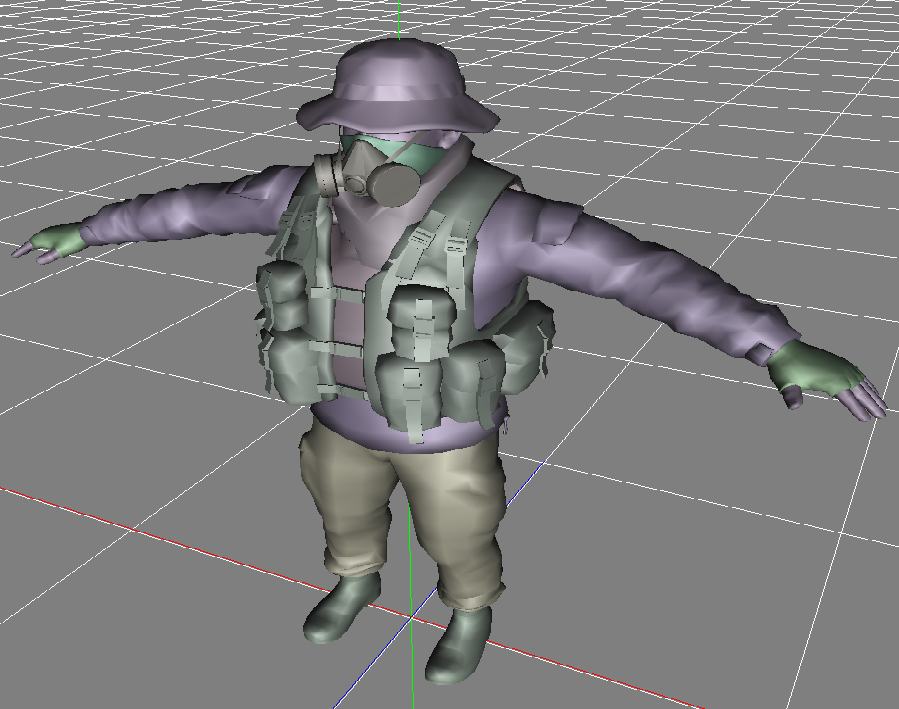This screenshot has height=709, width=899.
Task: Click the world origin where the axes intersect
Action: click(412, 618)
